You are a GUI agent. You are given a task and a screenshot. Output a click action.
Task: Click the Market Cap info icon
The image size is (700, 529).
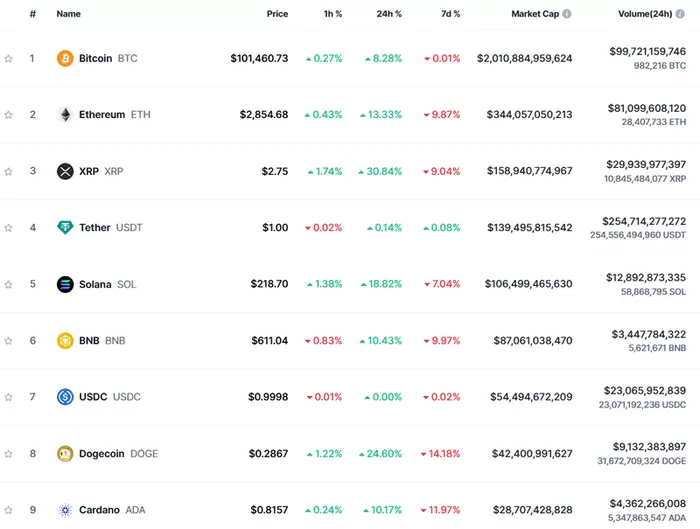(567, 14)
